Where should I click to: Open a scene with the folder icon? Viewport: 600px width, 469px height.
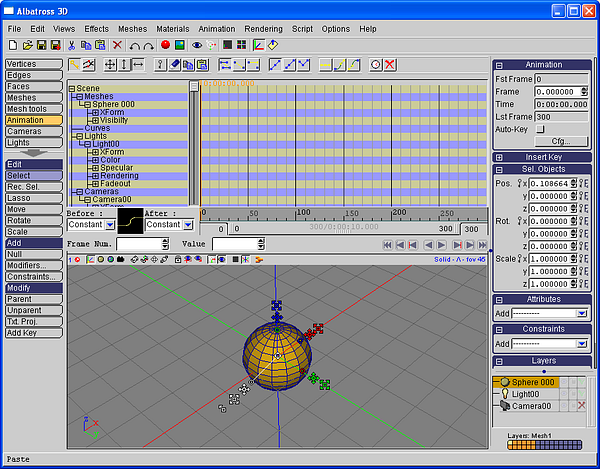tap(27, 45)
